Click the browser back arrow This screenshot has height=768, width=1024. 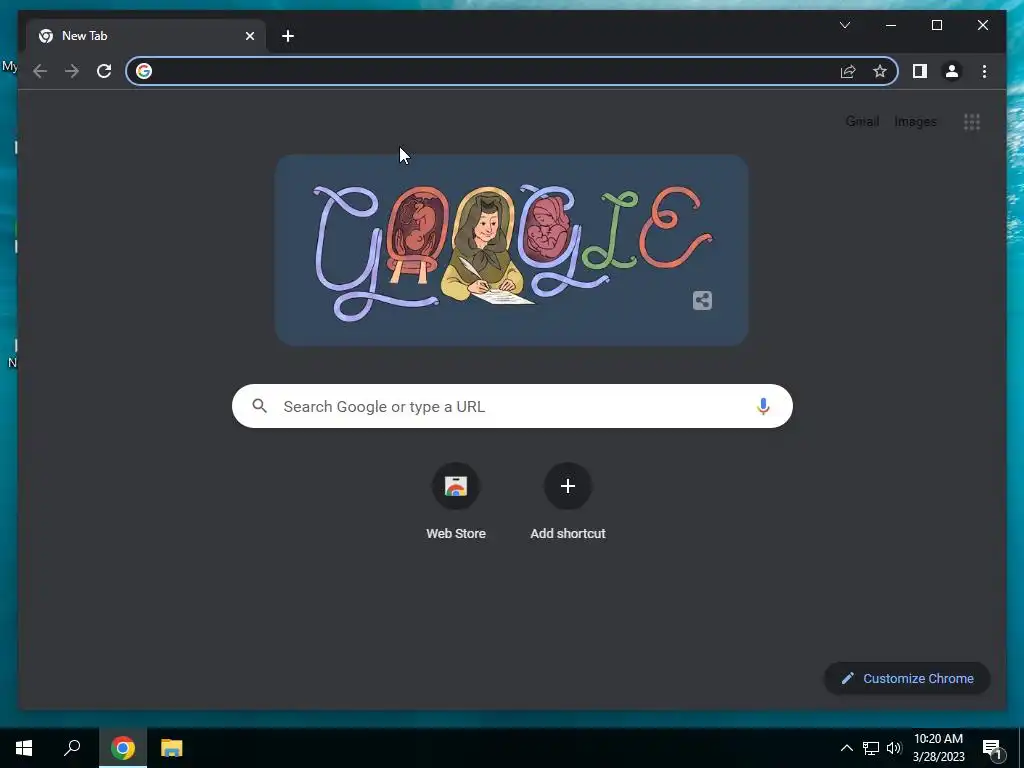pos(40,71)
